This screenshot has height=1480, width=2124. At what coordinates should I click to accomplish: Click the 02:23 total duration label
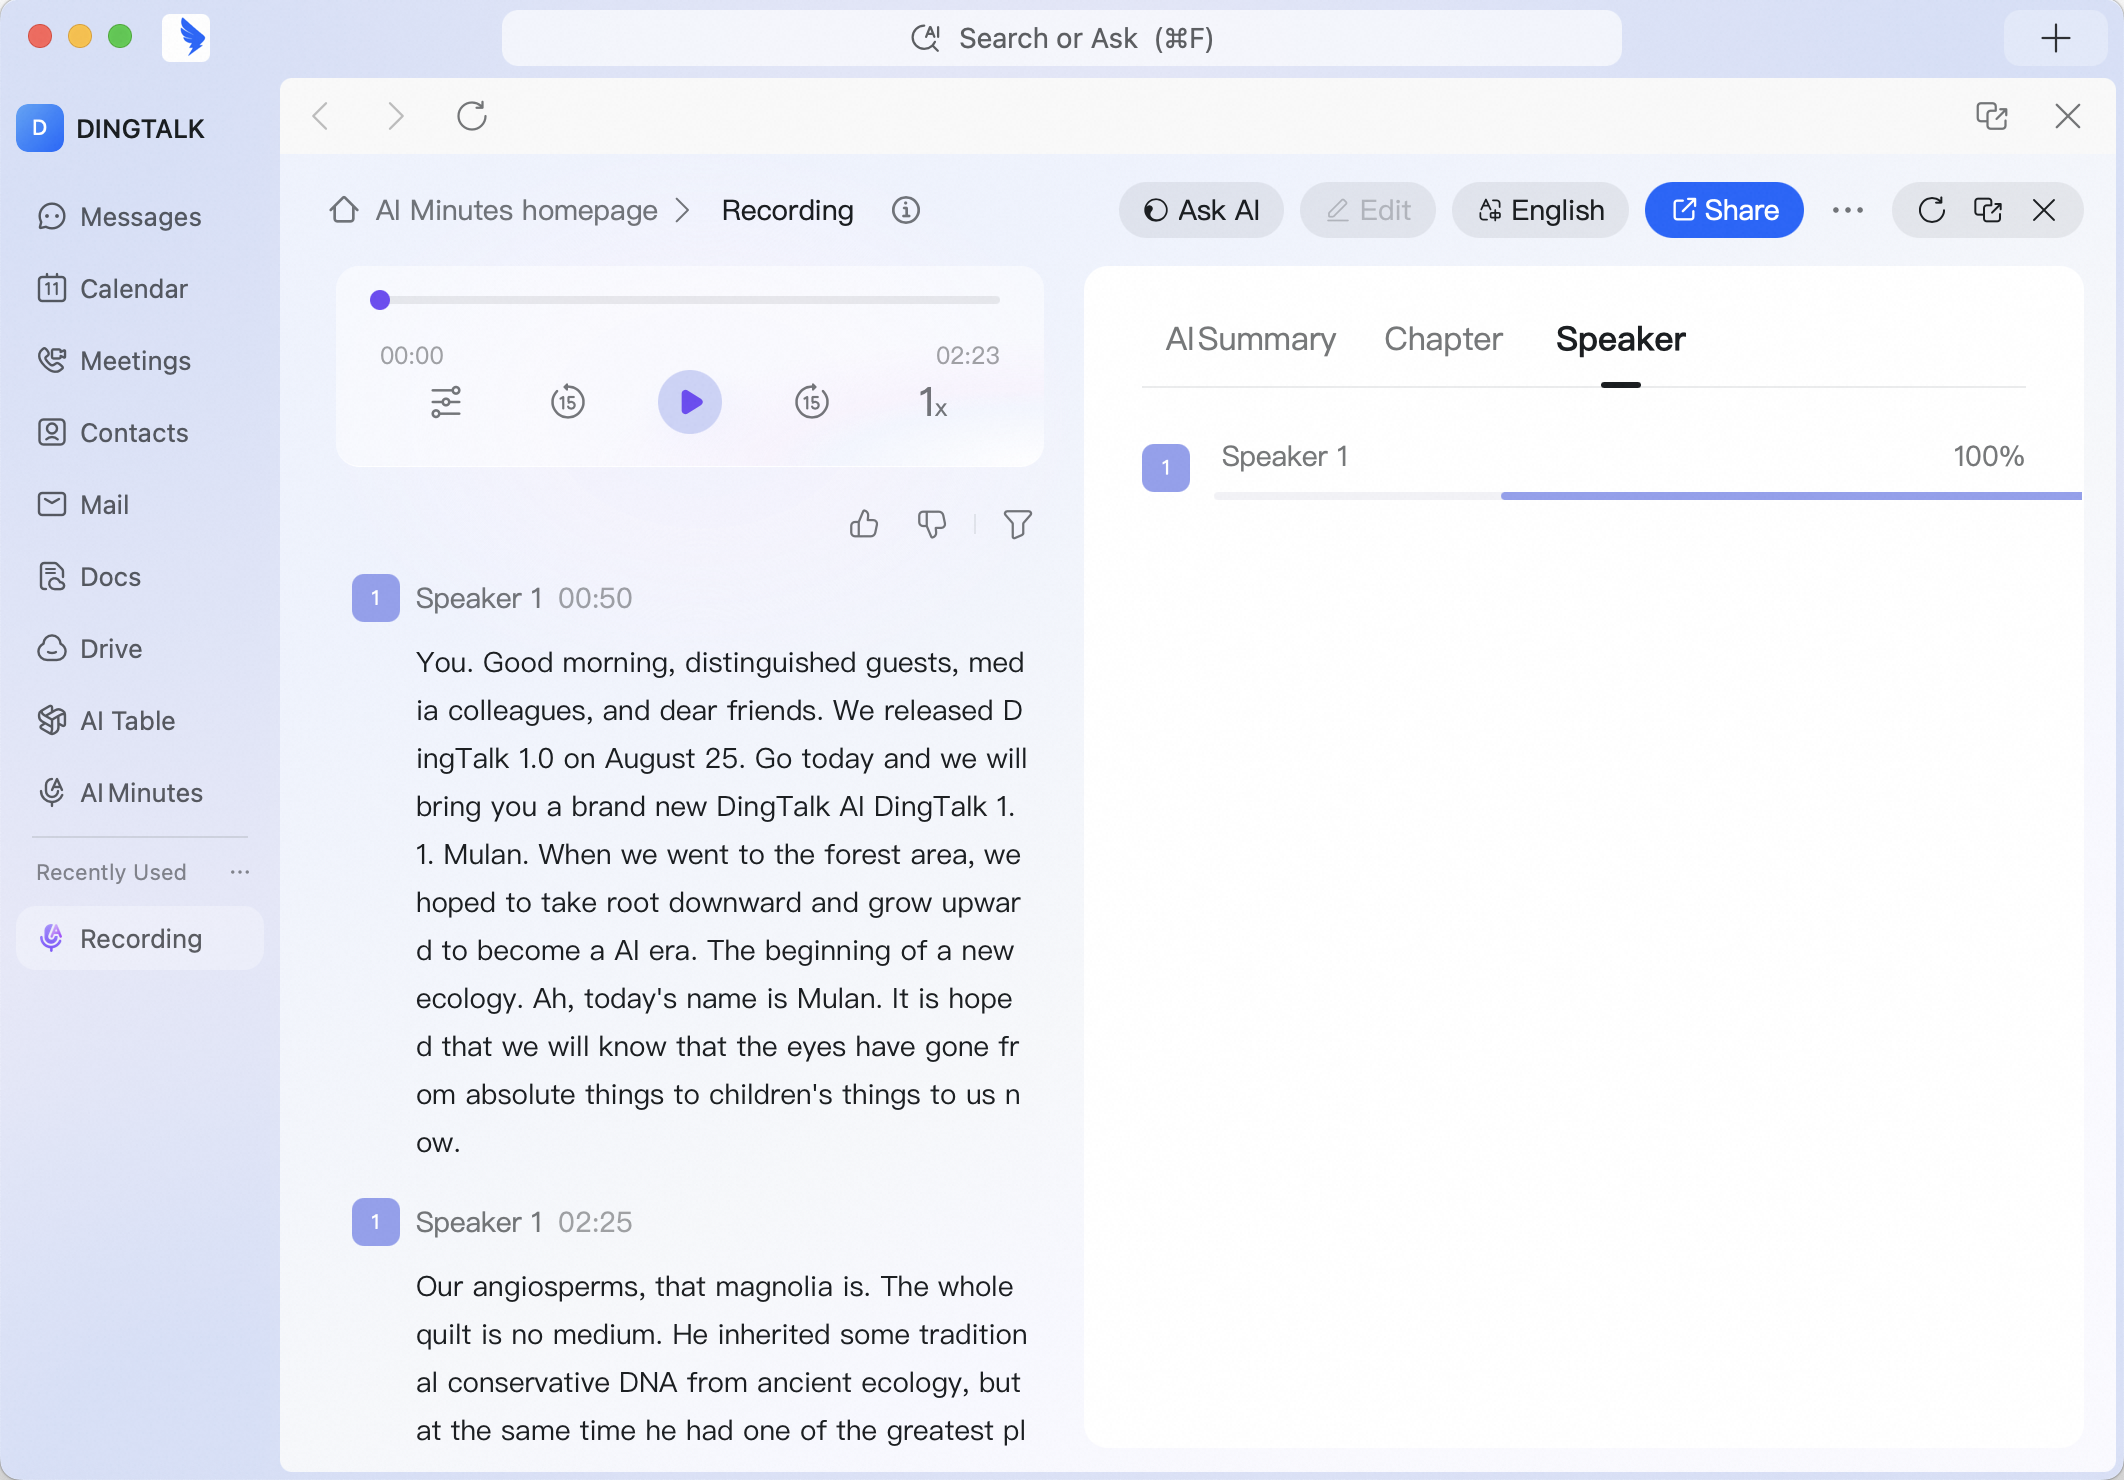point(968,355)
